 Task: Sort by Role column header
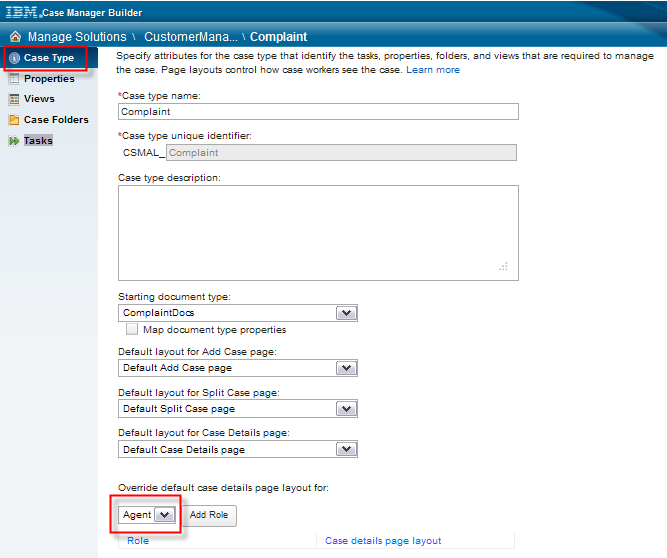point(138,541)
